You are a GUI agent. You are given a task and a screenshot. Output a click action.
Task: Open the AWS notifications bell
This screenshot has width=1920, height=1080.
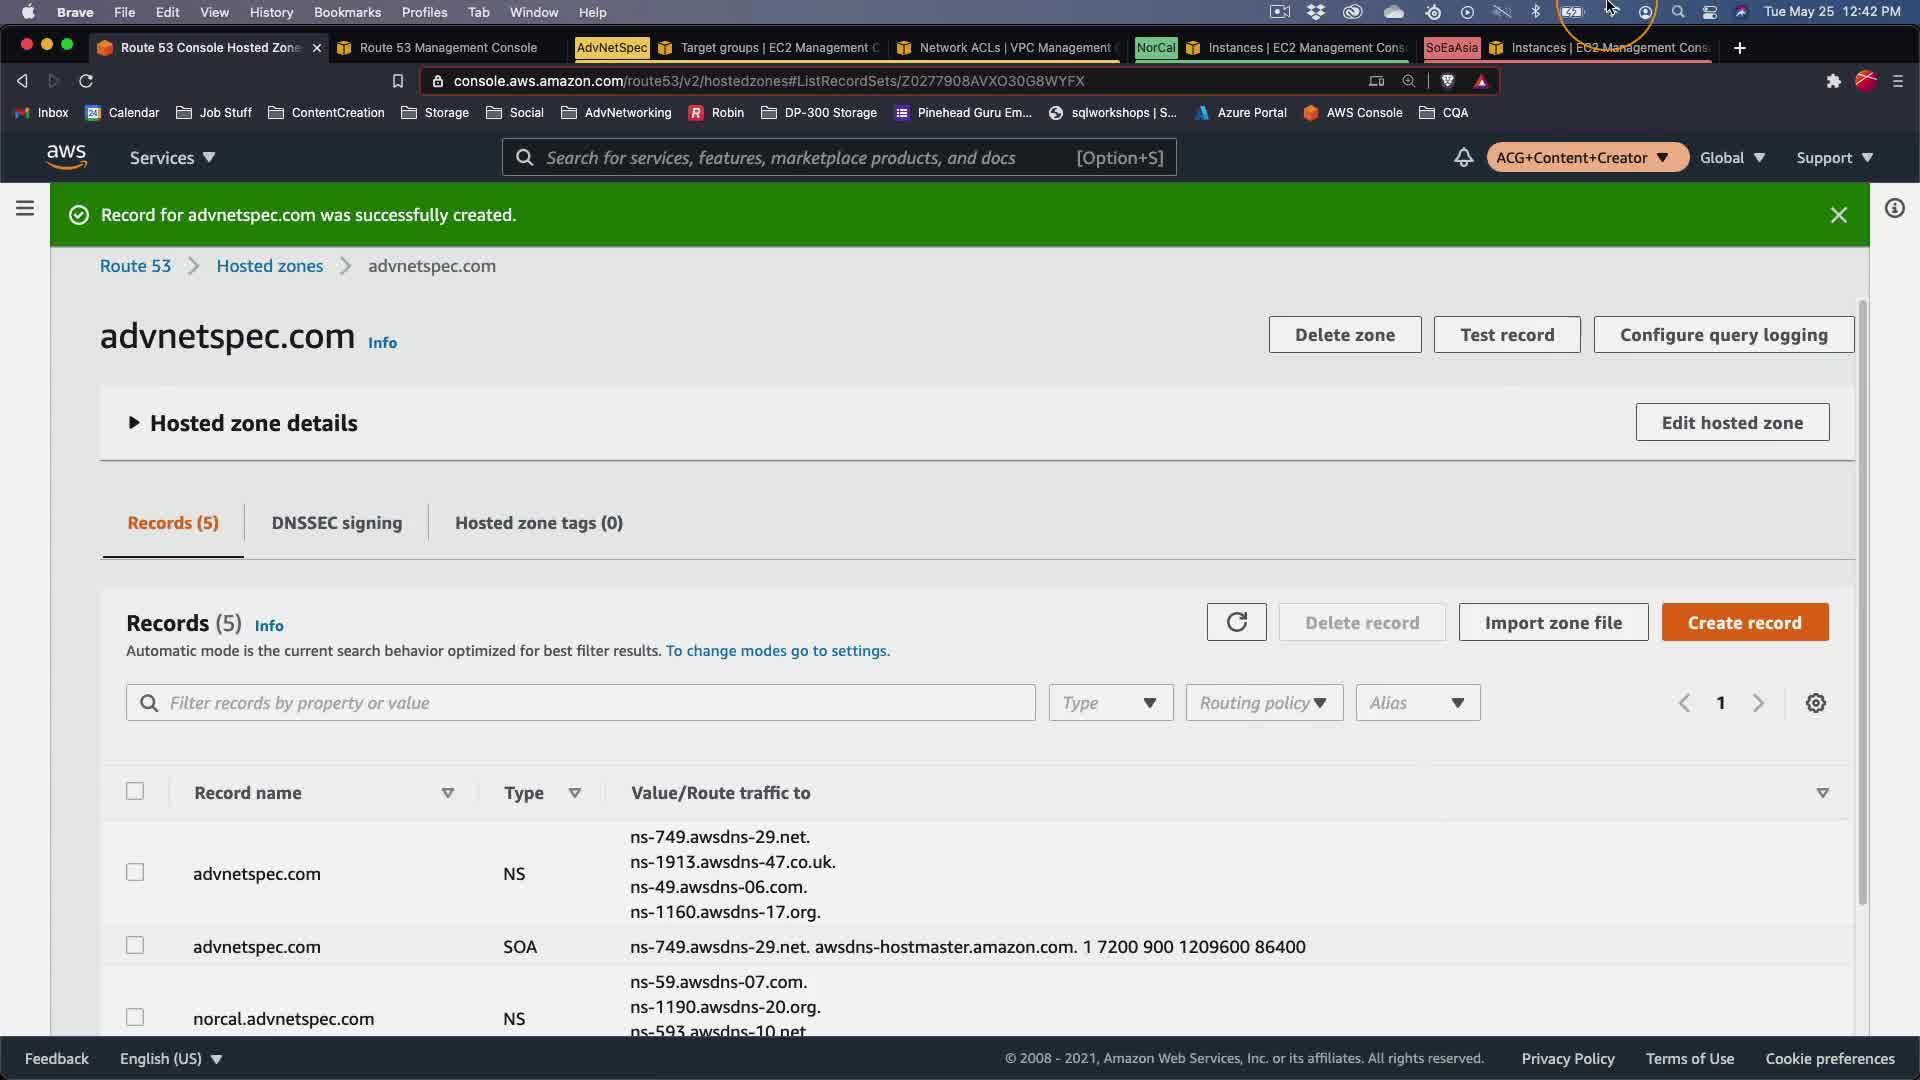click(x=1463, y=158)
